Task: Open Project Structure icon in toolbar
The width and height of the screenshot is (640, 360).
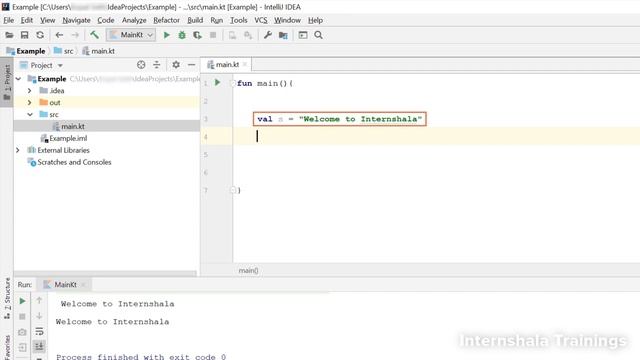Action: pyautogui.click(x=283, y=35)
